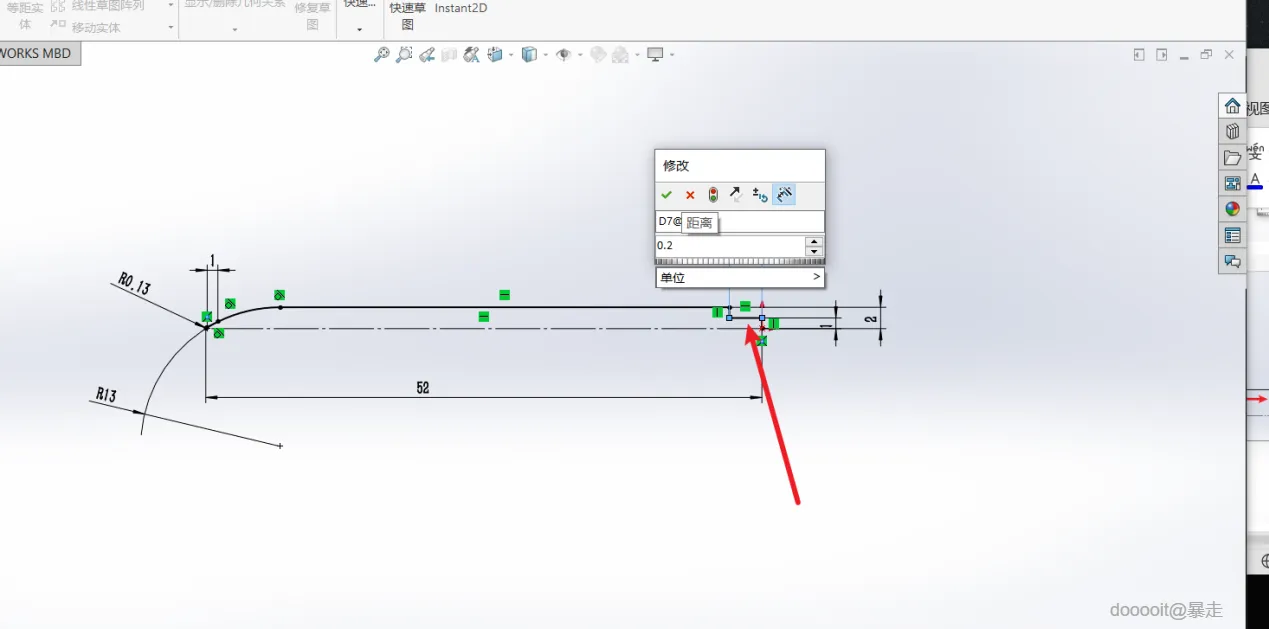Click the 0.2 dimension value field
1269x629 pixels.
point(730,246)
